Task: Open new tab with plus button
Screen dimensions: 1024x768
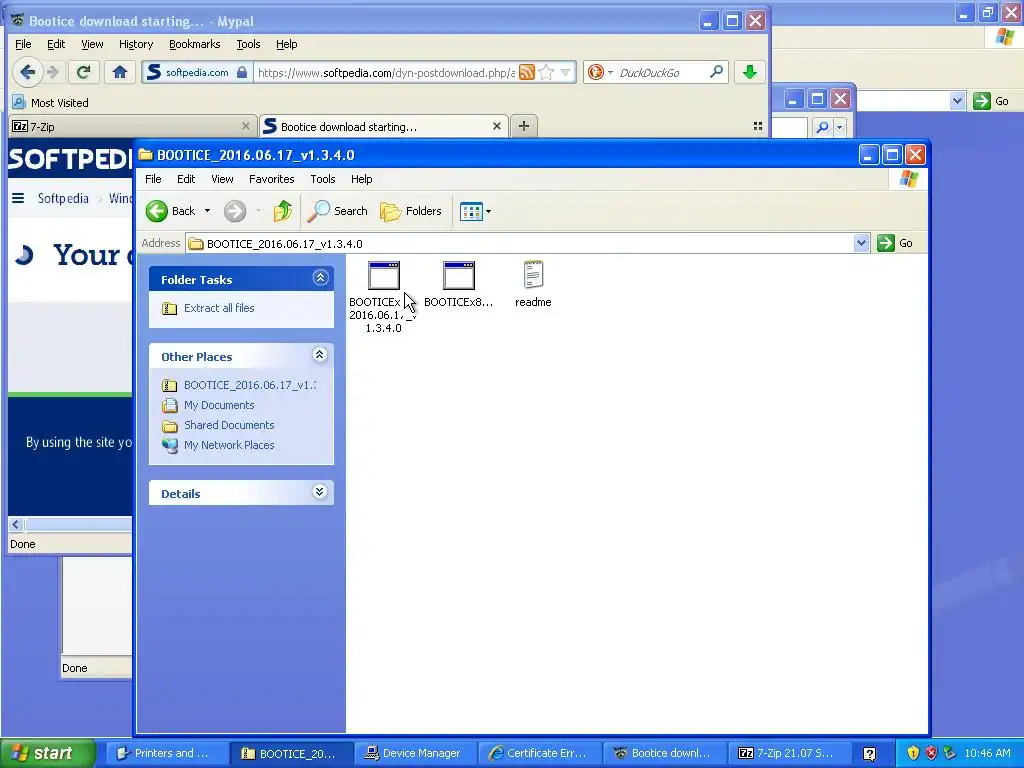Action: [524, 126]
